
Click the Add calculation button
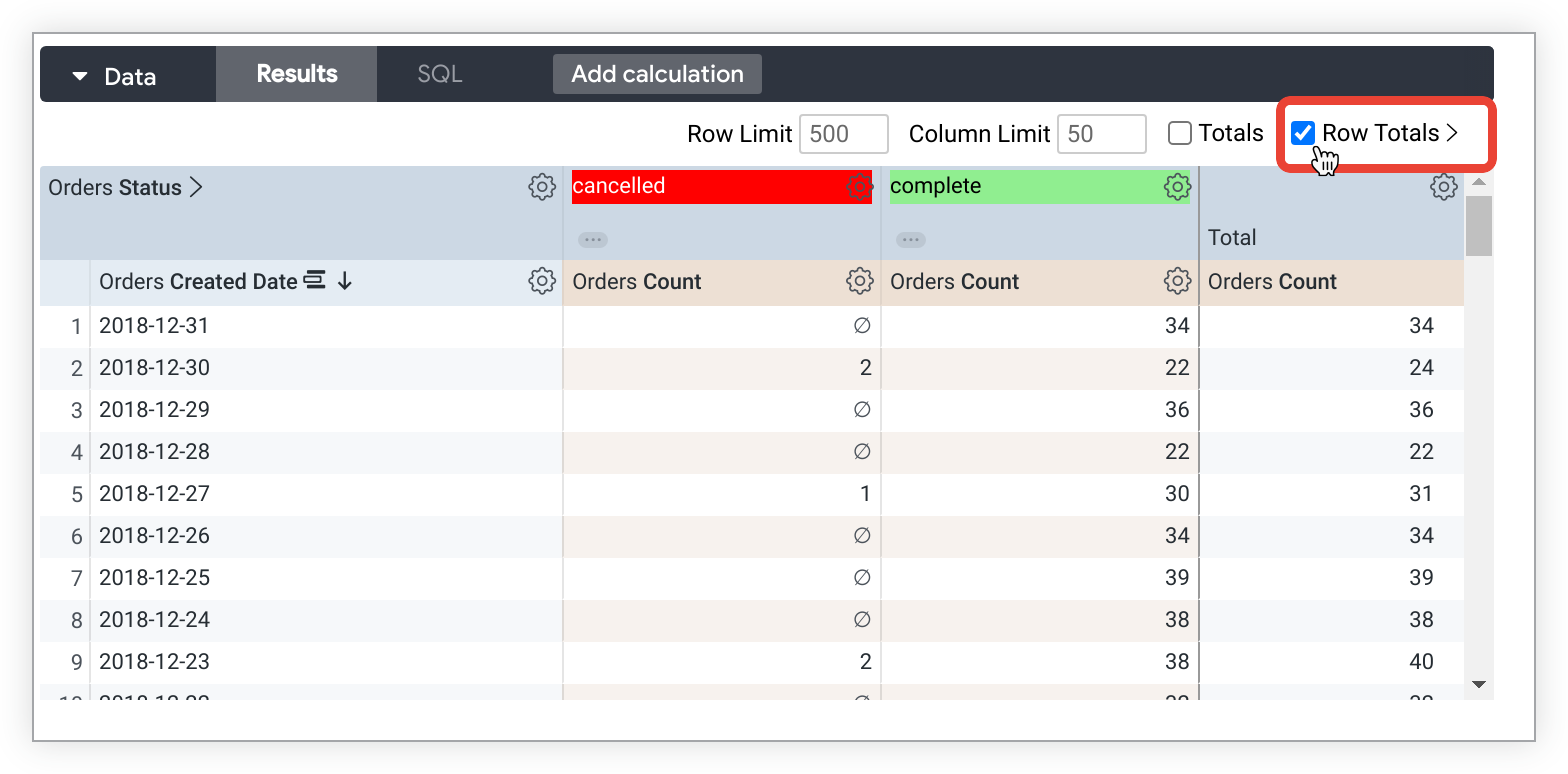(x=657, y=74)
